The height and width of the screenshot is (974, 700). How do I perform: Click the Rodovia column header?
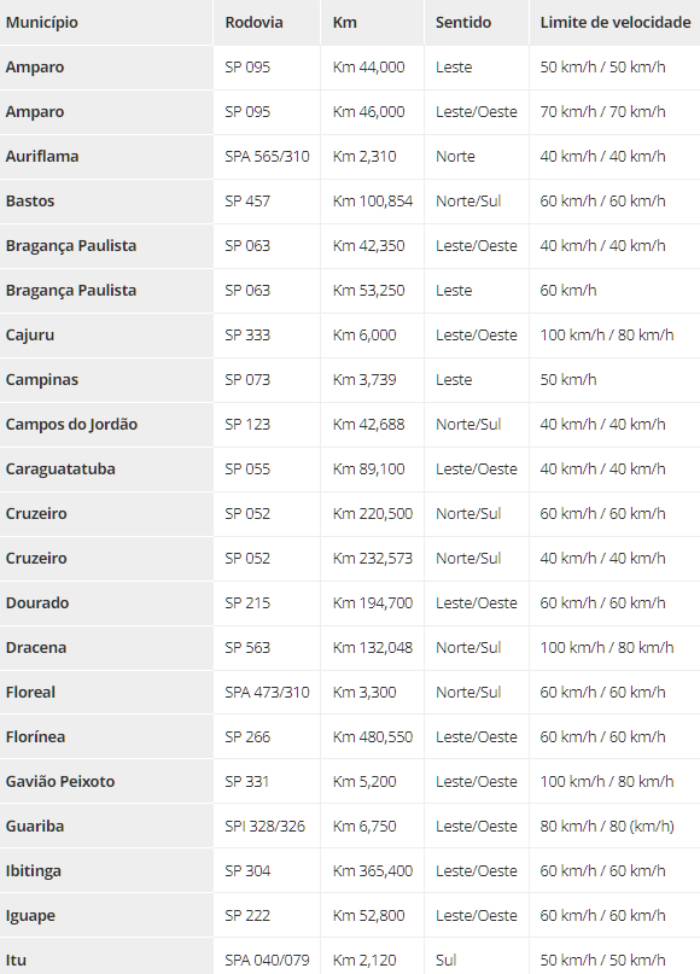254,22
